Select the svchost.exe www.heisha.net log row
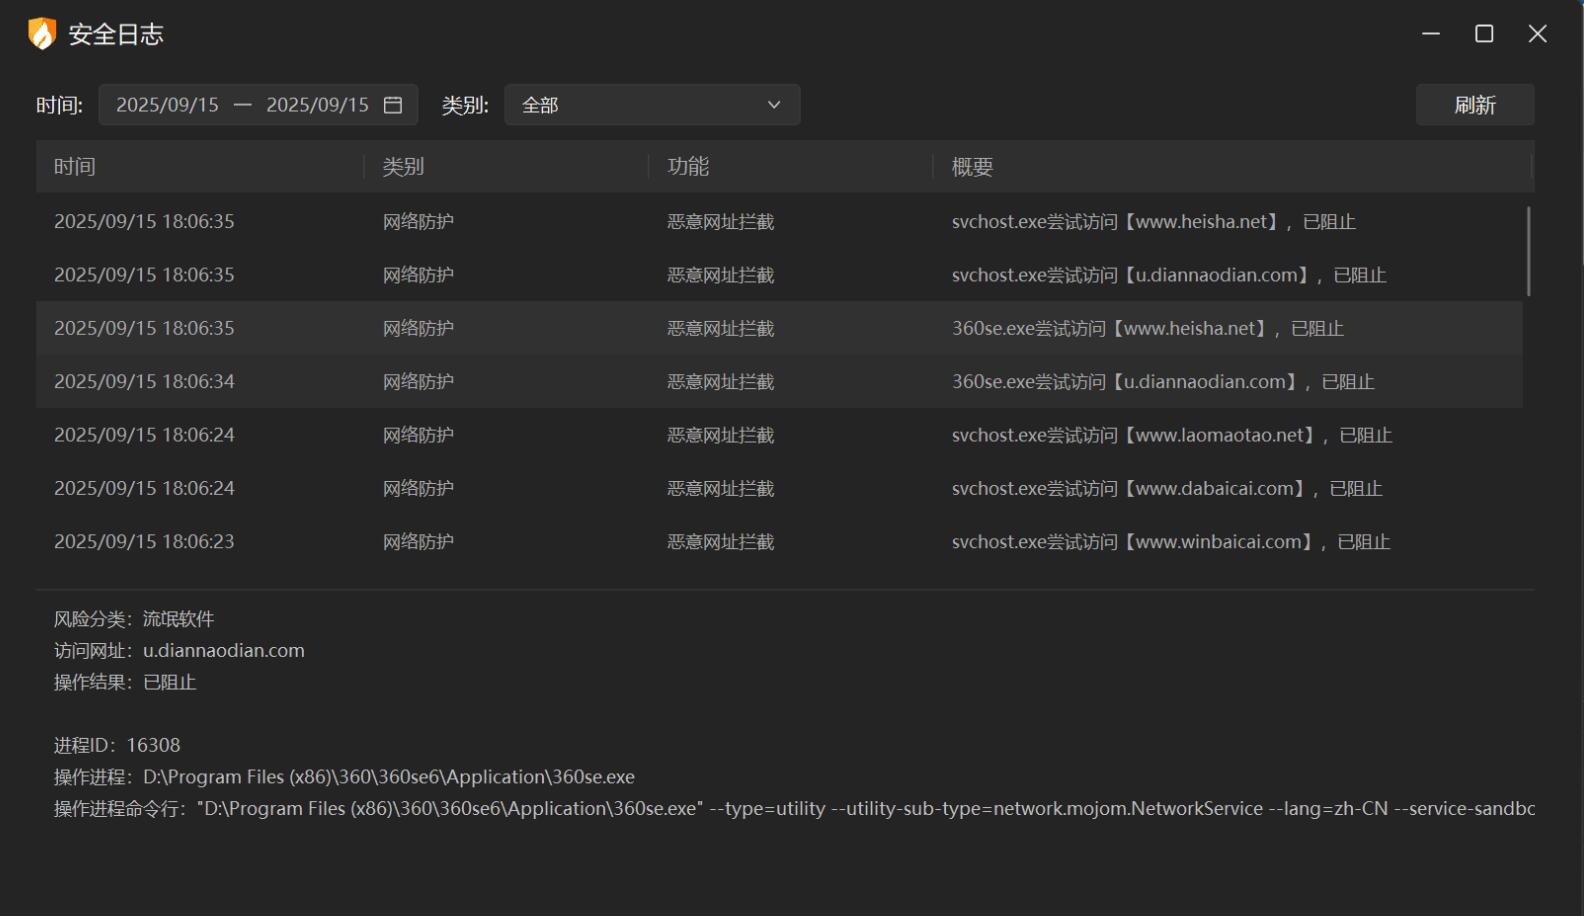This screenshot has width=1584, height=916. (779, 222)
